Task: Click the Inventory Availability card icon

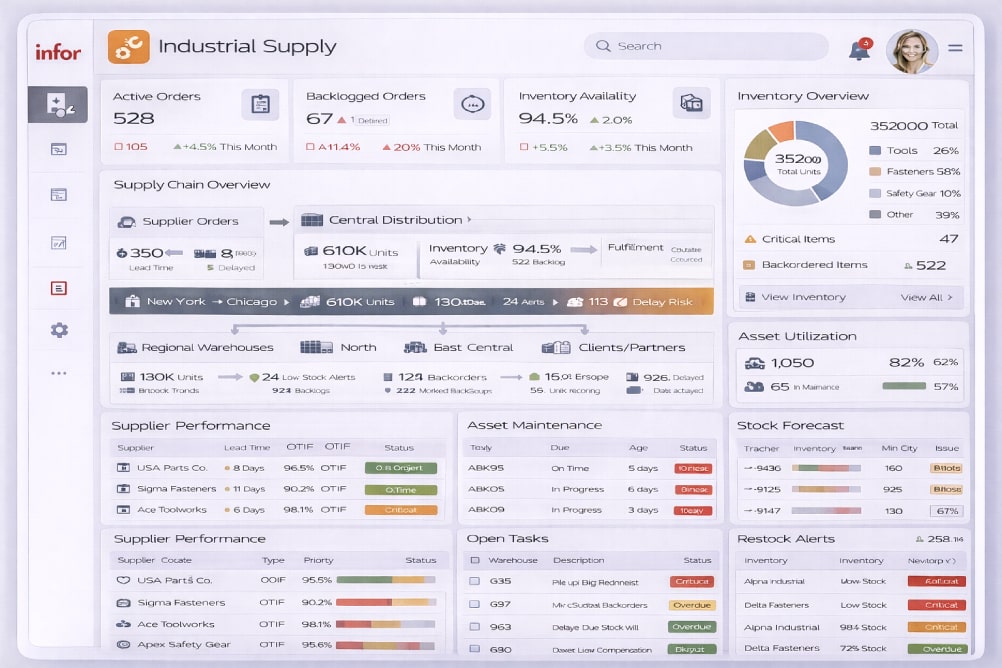Action: [x=691, y=103]
